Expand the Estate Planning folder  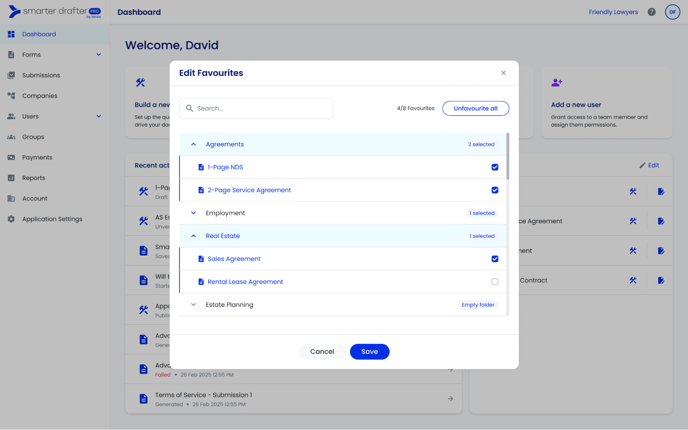(194, 305)
